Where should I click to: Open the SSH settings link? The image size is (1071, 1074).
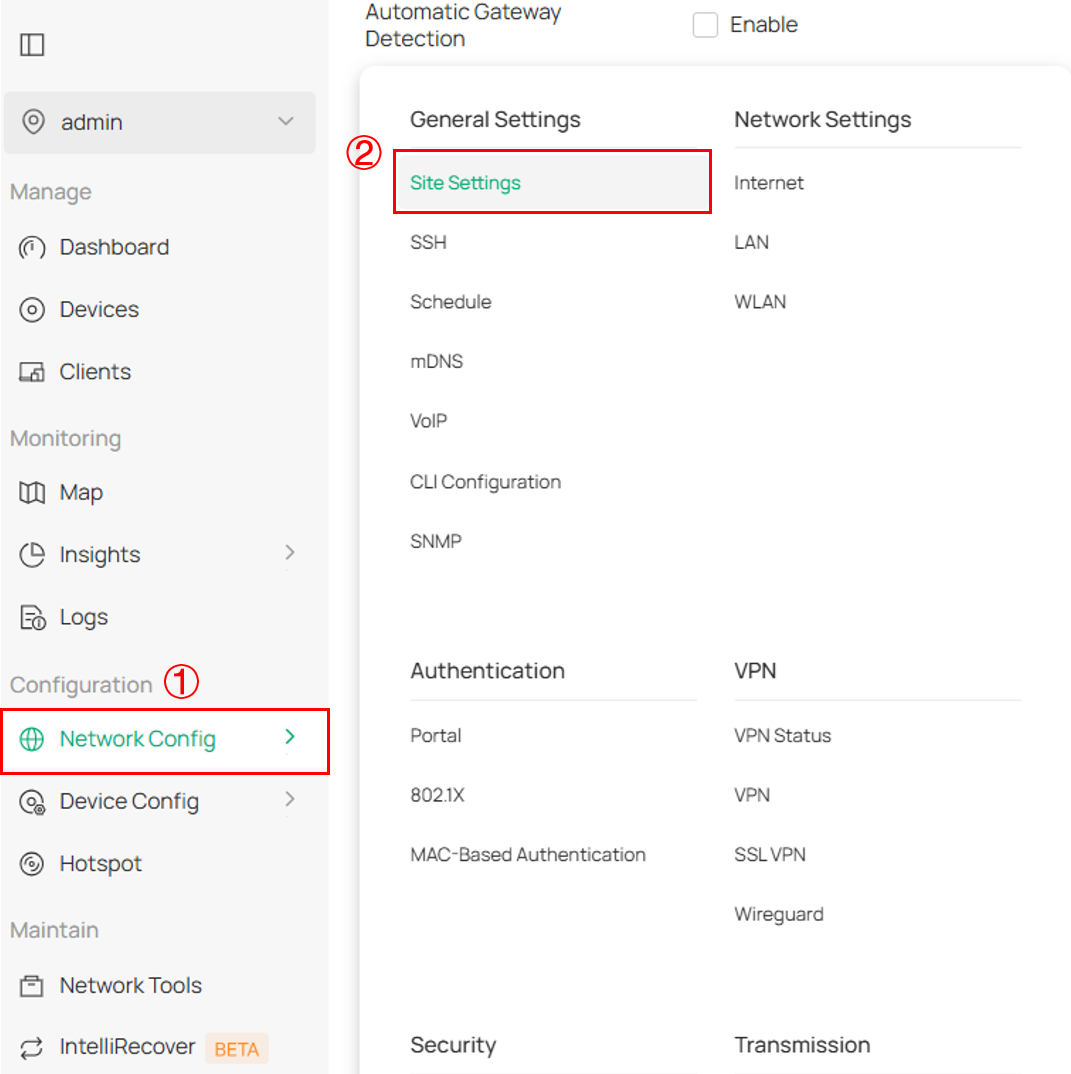pyautogui.click(x=428, y=242)
